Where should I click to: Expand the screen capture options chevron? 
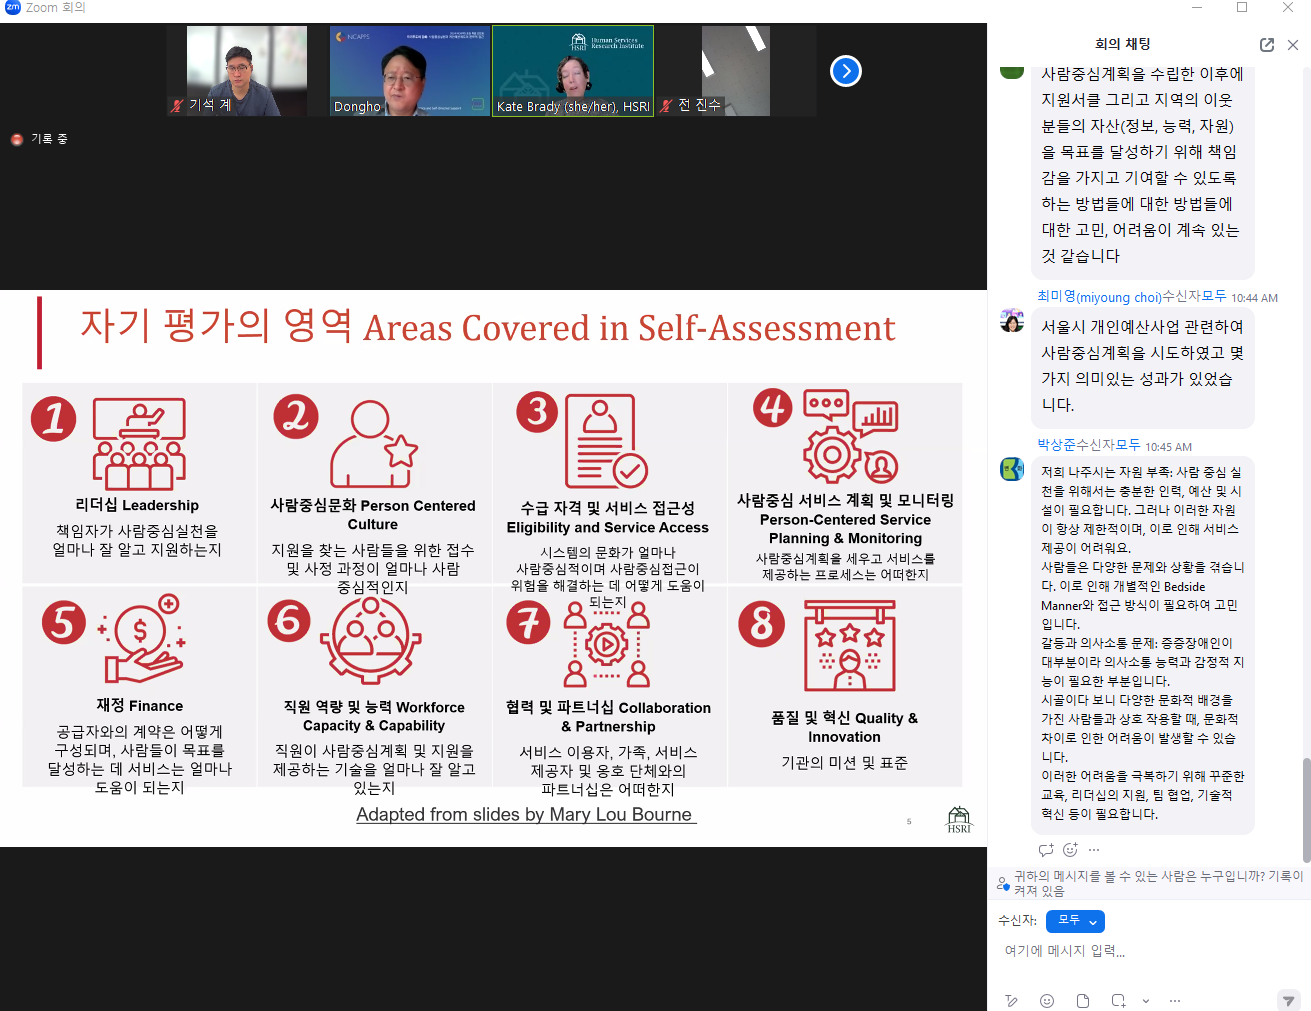click(1145, 1001)
